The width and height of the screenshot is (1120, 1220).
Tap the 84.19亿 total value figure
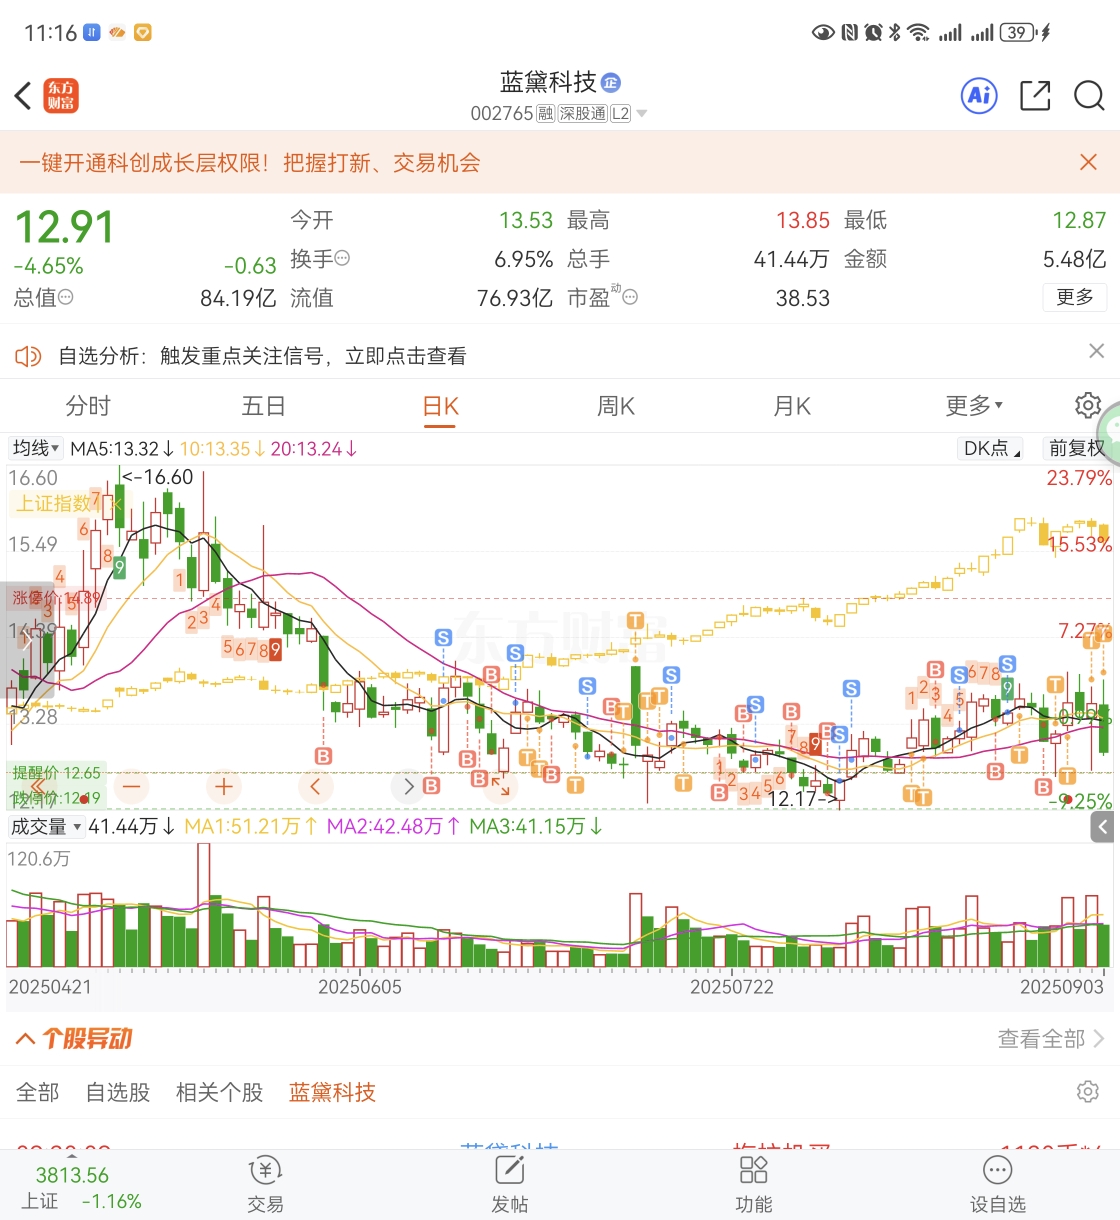click(x=238, y=298)
